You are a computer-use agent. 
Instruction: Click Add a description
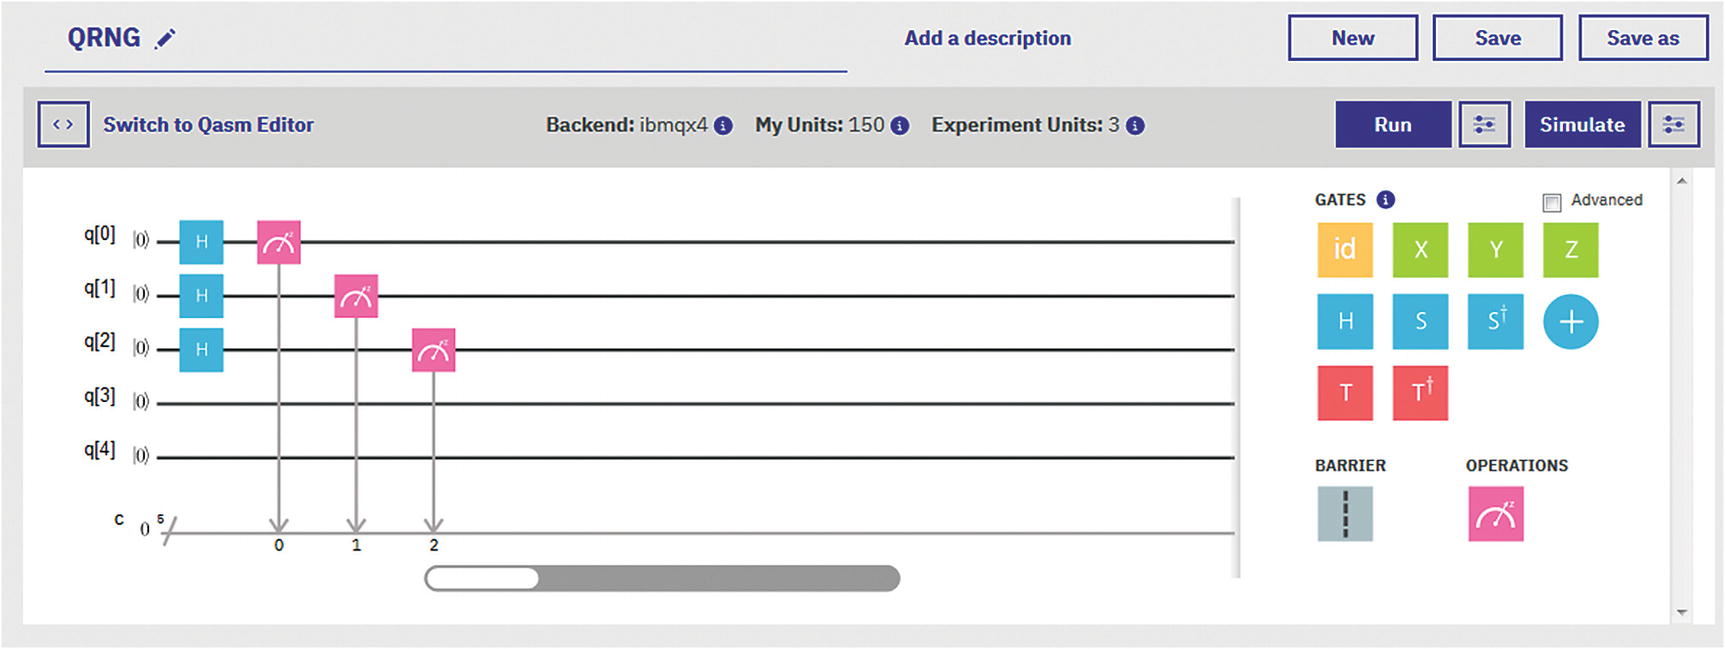(x=987, y=38)
